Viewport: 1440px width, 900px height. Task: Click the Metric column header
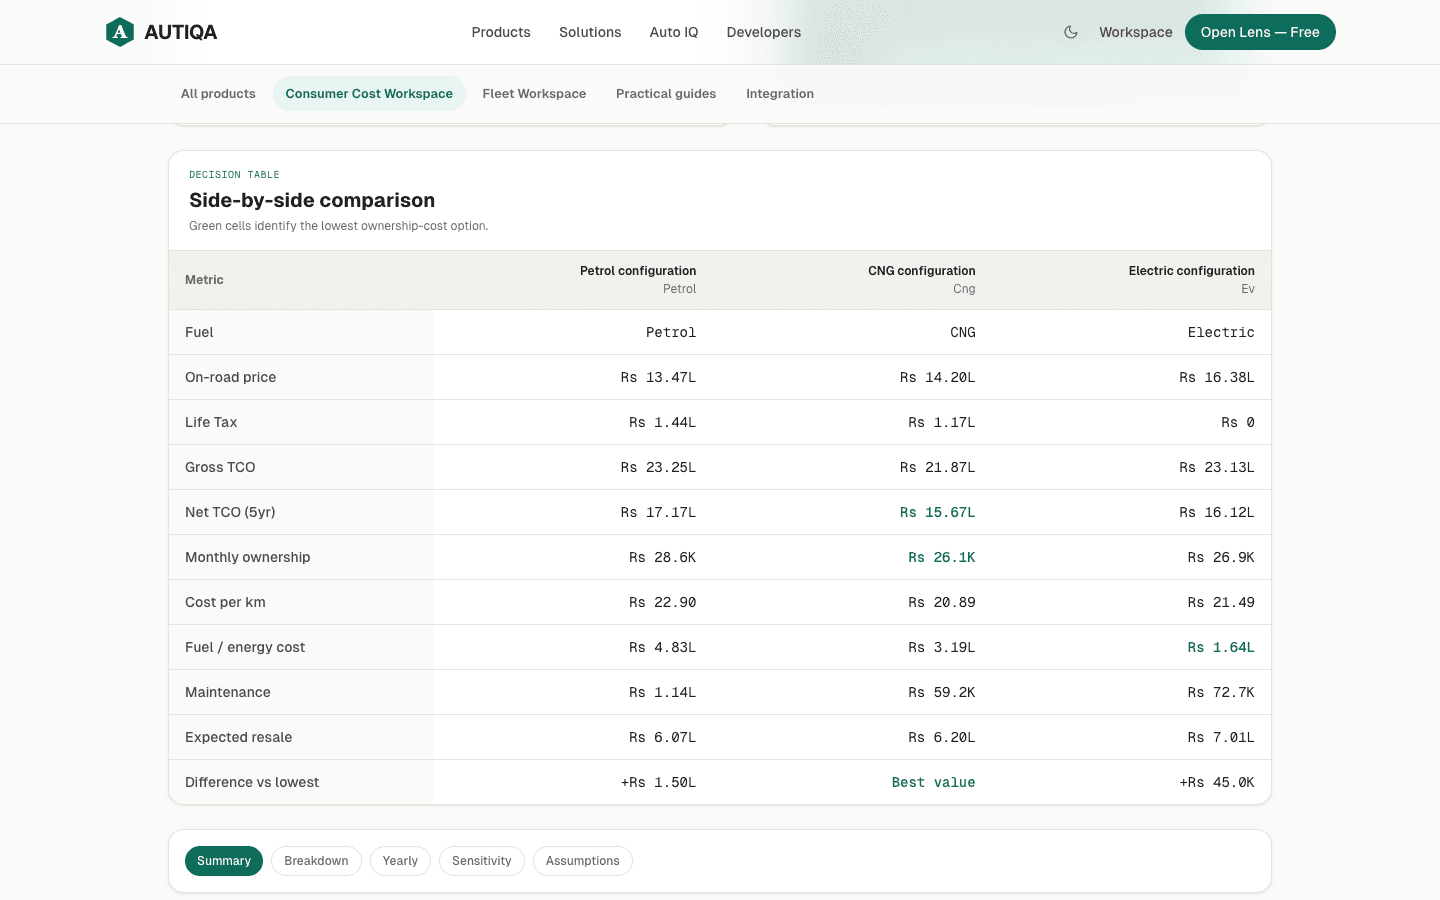204,280
